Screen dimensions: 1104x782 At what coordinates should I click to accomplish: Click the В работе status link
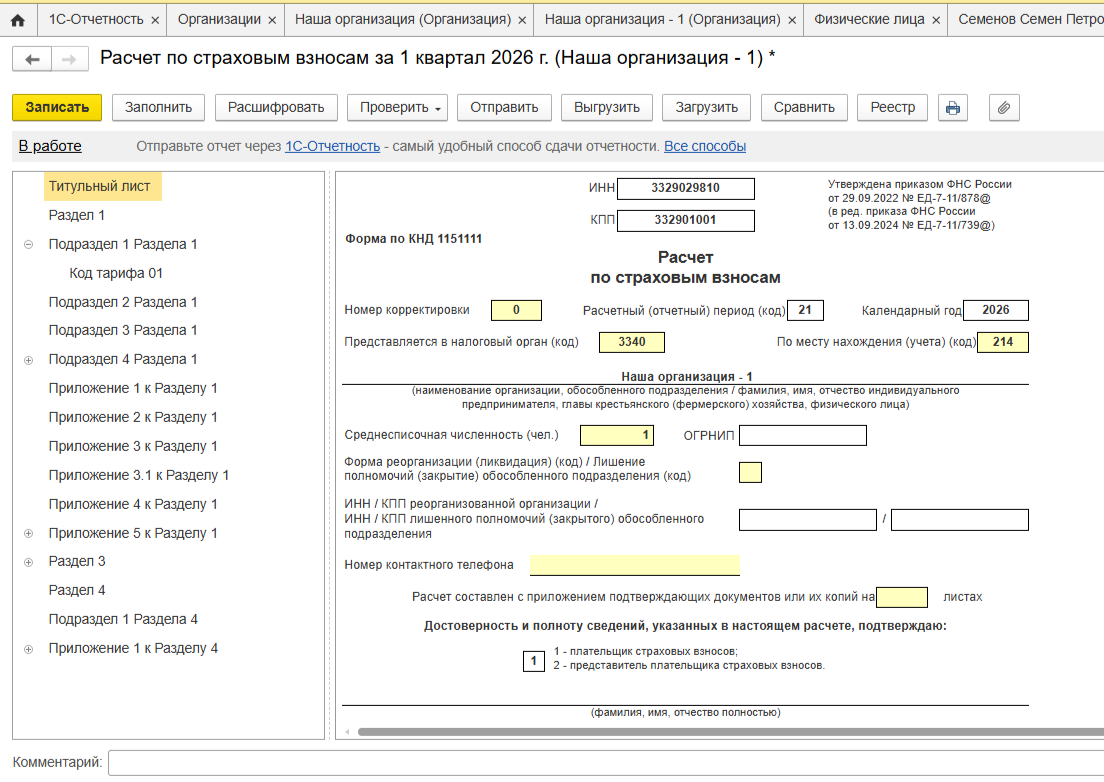[50, 147]
